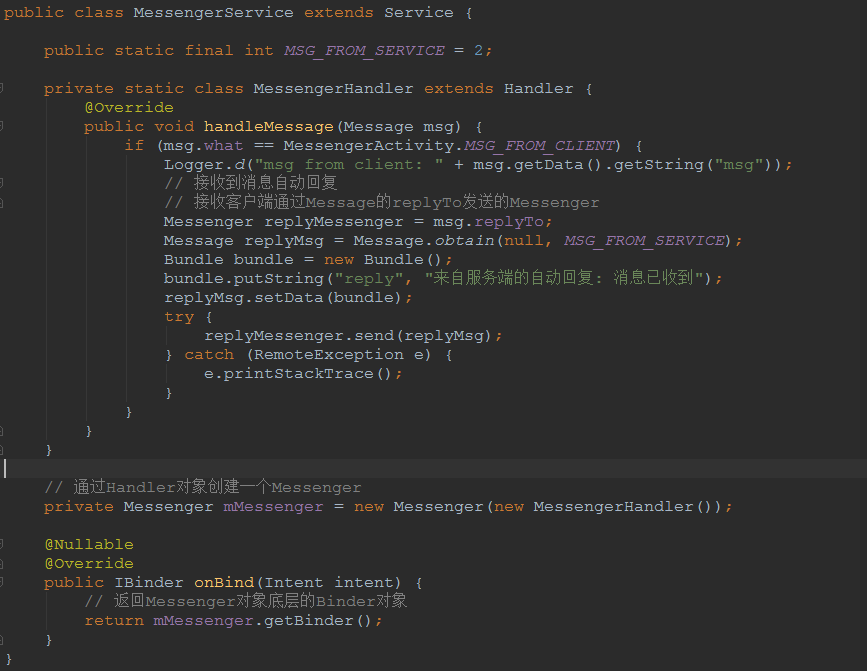Click the string "msg from client: "

348,165
